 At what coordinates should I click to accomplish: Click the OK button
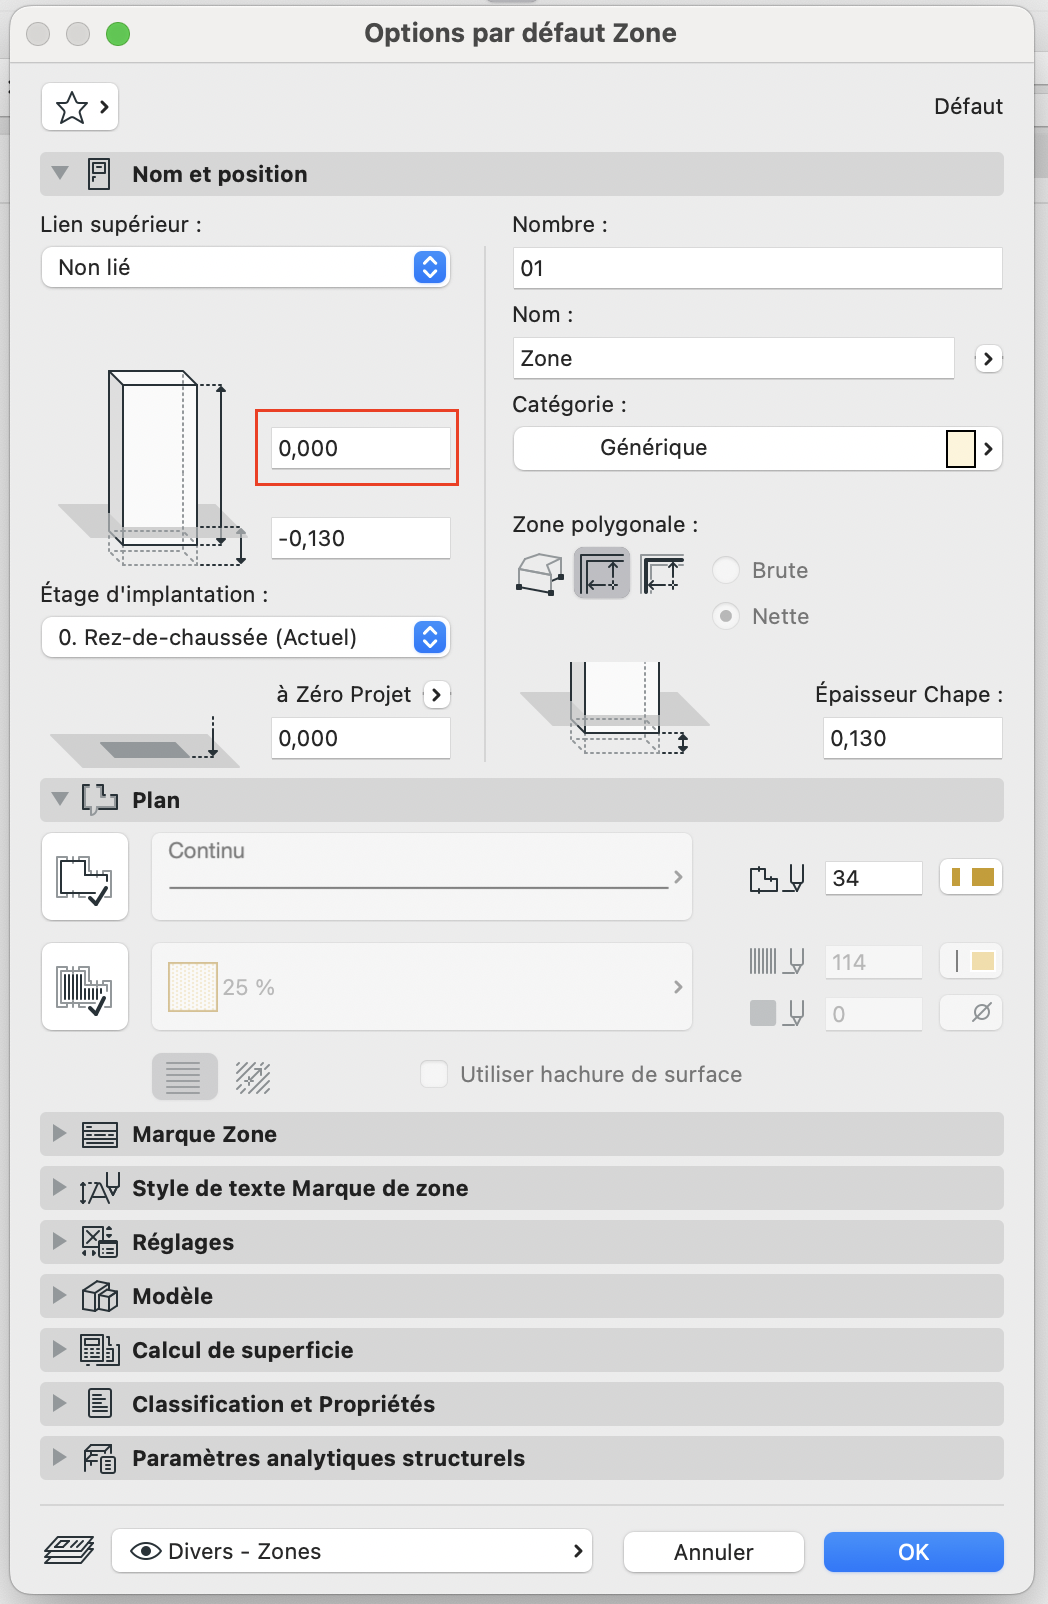tap(914, 1552)
